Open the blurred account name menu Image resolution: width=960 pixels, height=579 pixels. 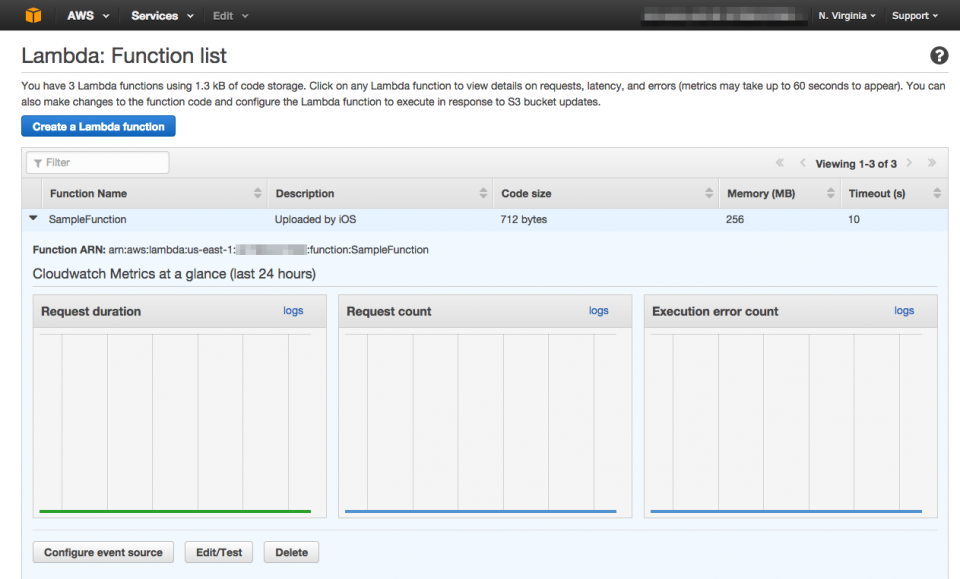click(724, 16)
